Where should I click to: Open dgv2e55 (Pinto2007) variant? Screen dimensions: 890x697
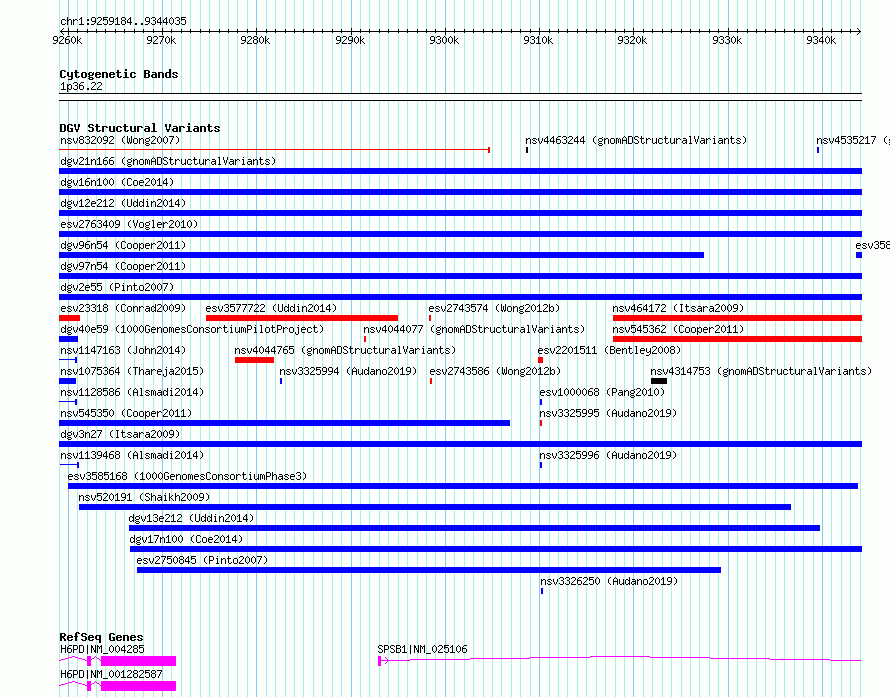pos(117,287)
